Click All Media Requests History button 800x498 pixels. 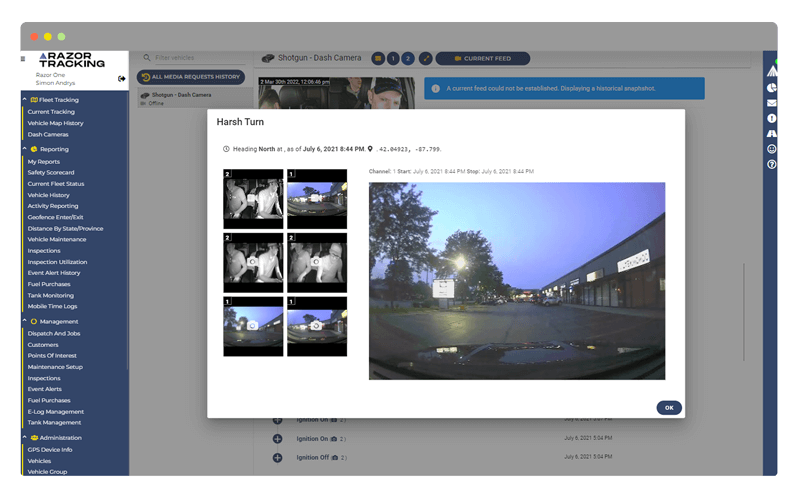(191, 77)
